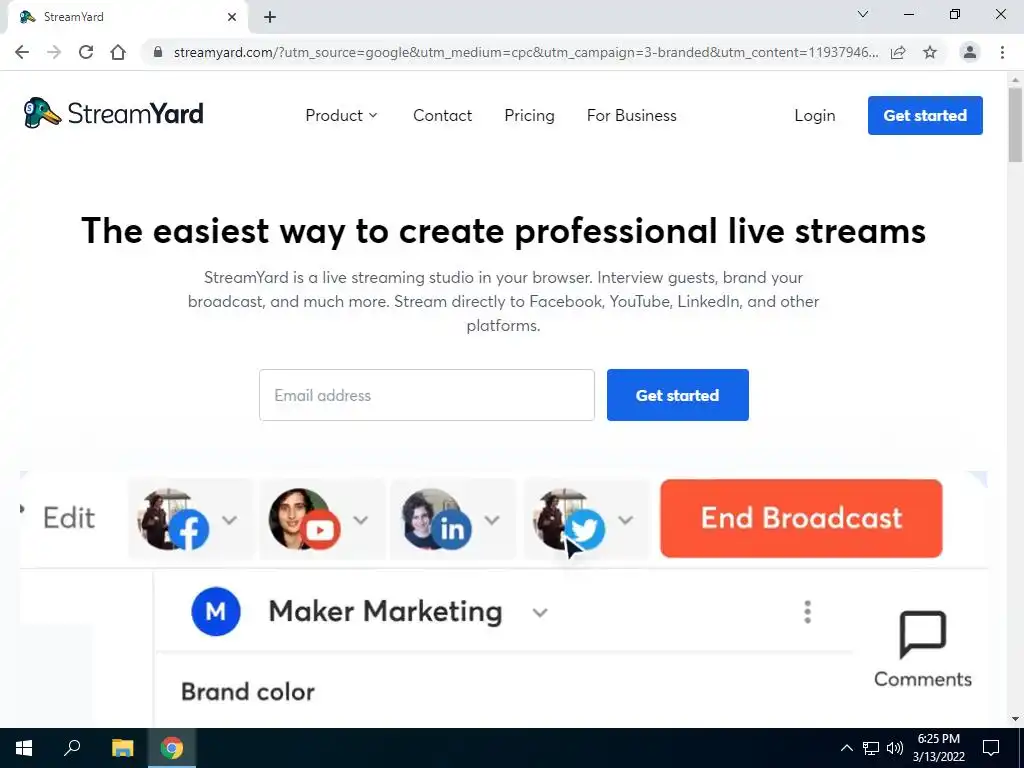Open the For Business page

click(x=632, y=116)
